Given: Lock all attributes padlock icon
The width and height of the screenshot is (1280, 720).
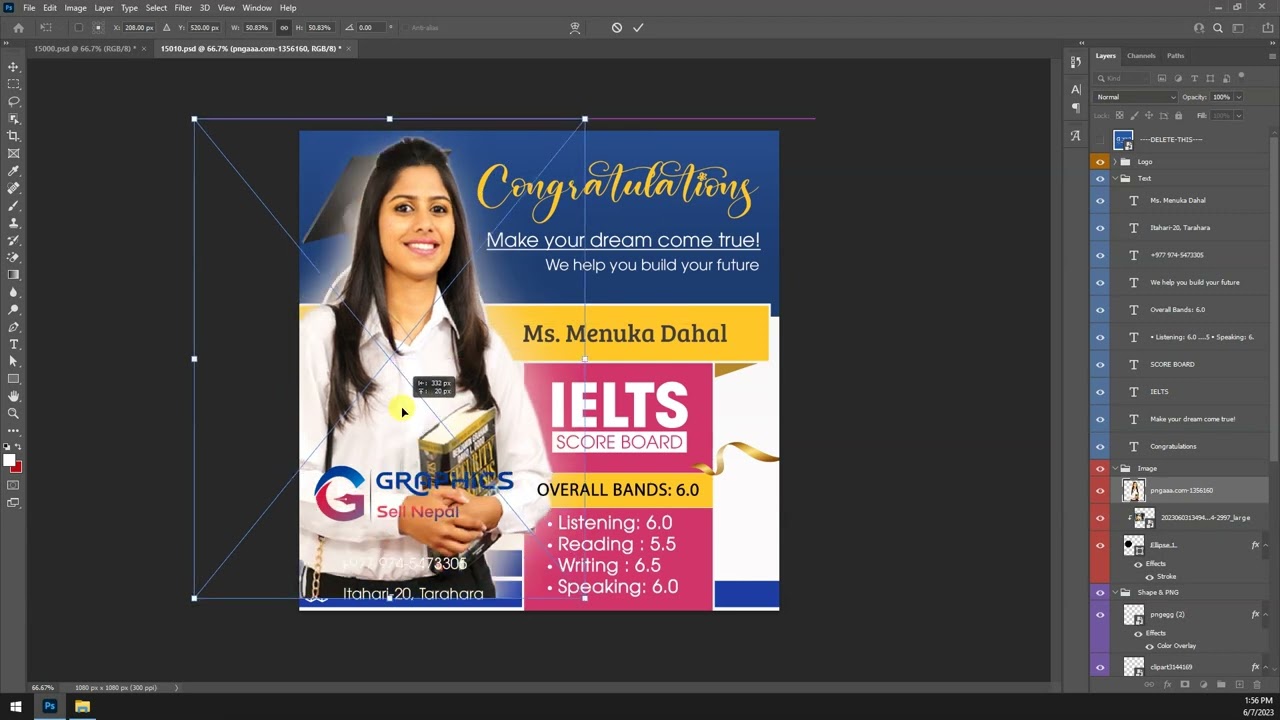Looking at the screenshot, I should click(1178, 115).
